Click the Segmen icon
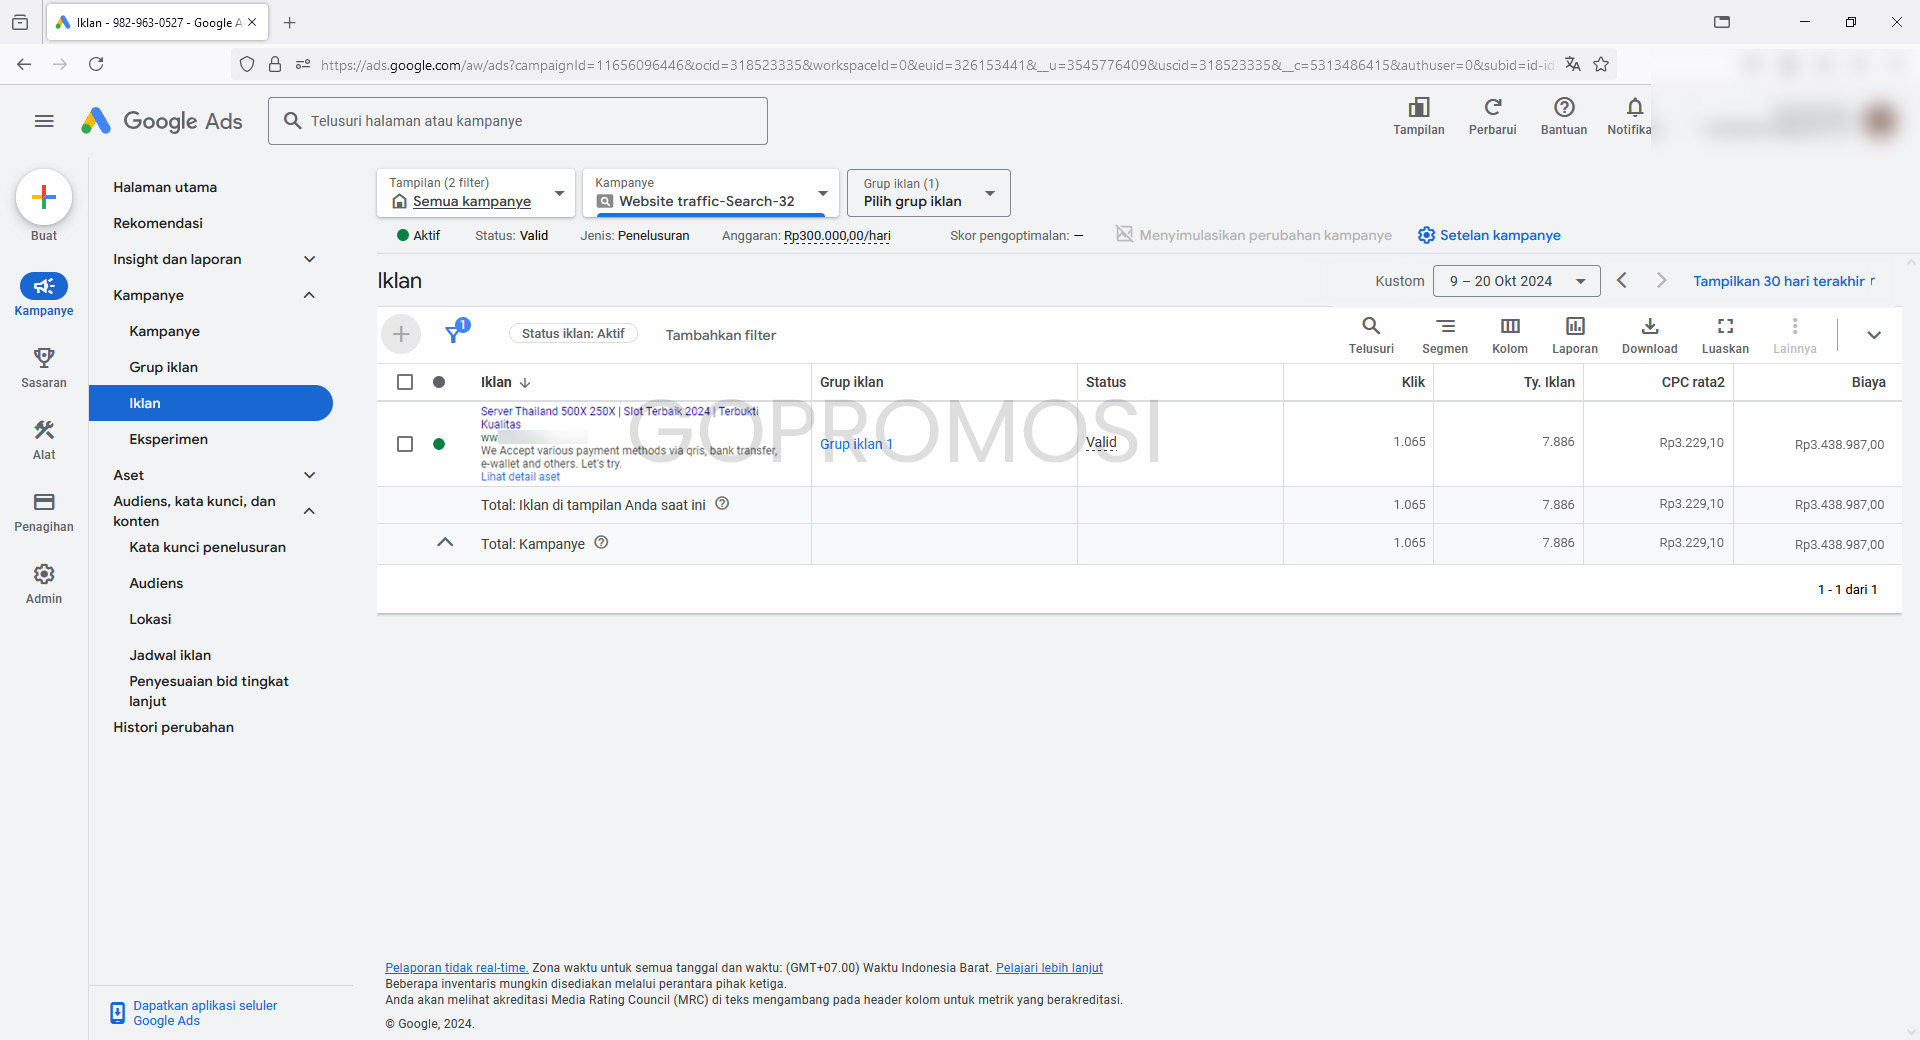This screenshot has width=1920, height=1040. tap(1444, 327)
